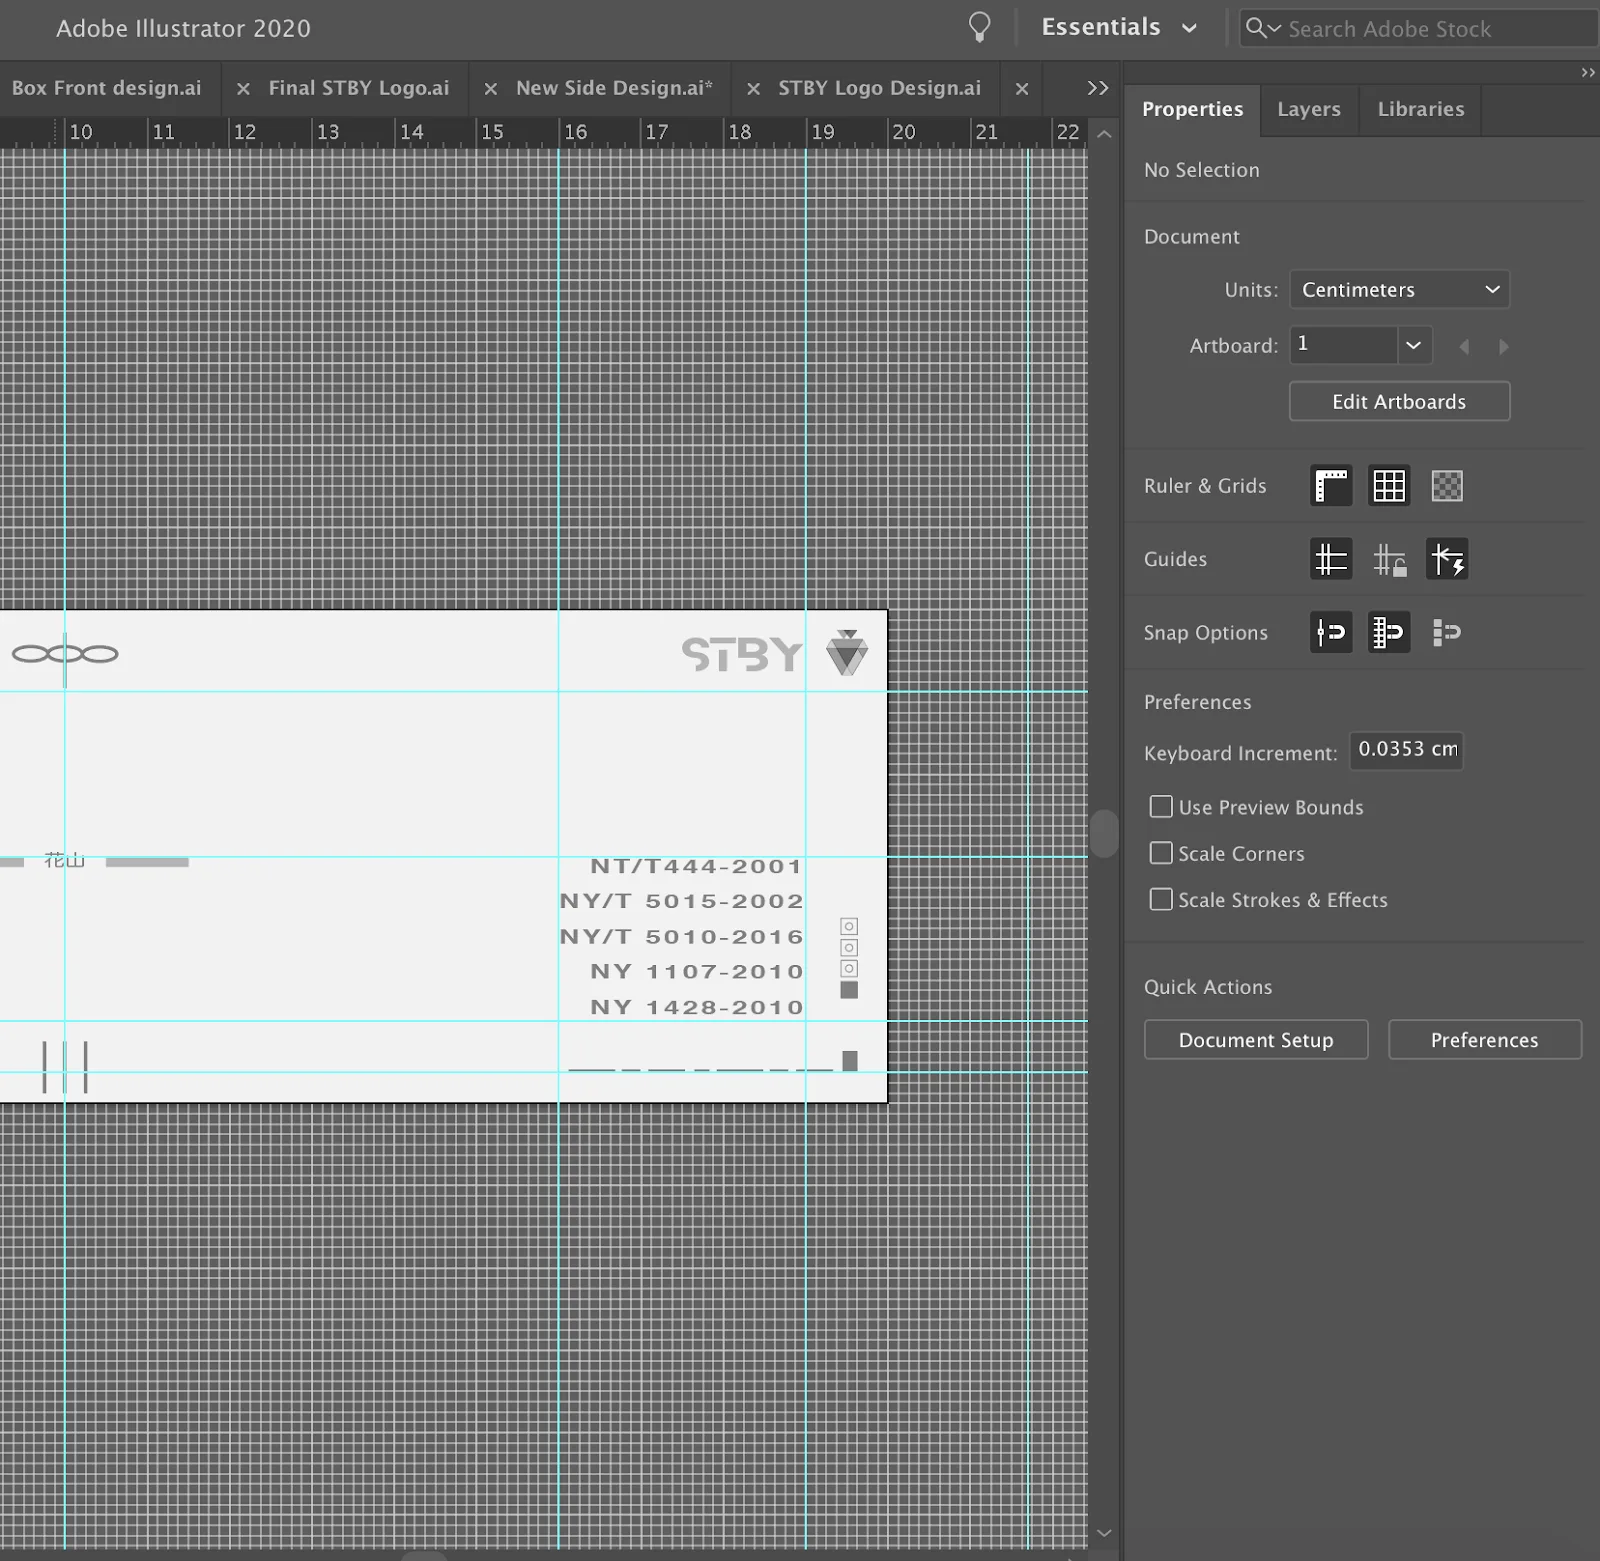Click the Discover lightbulb icon
The width and height of the screenshot is (1600, 1561).
(x=980, y=27)
